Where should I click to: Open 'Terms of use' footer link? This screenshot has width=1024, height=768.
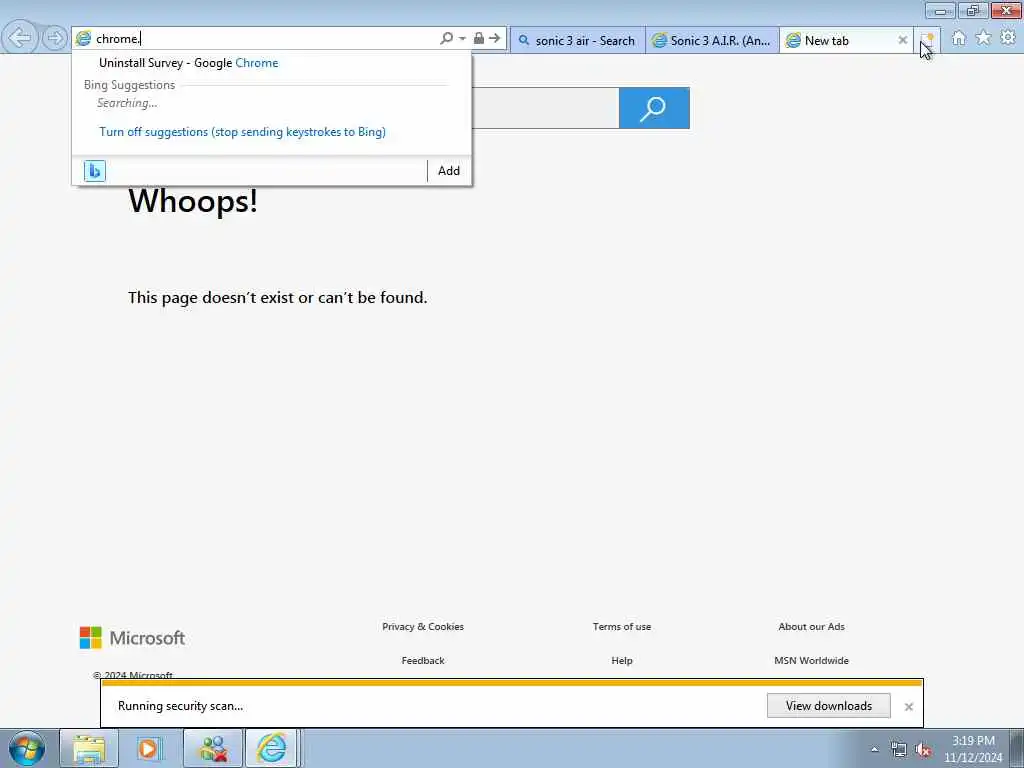coord(622,627)
